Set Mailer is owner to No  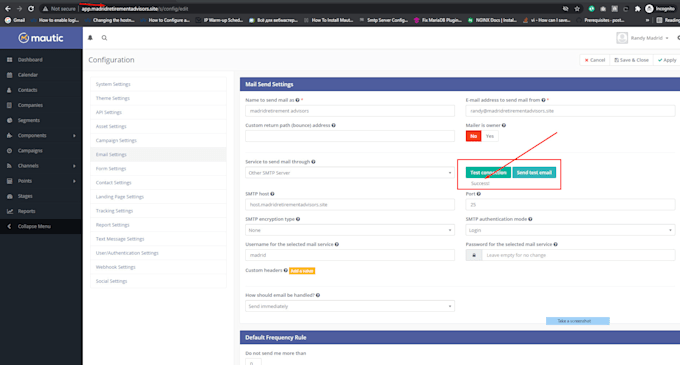point(474,136)
